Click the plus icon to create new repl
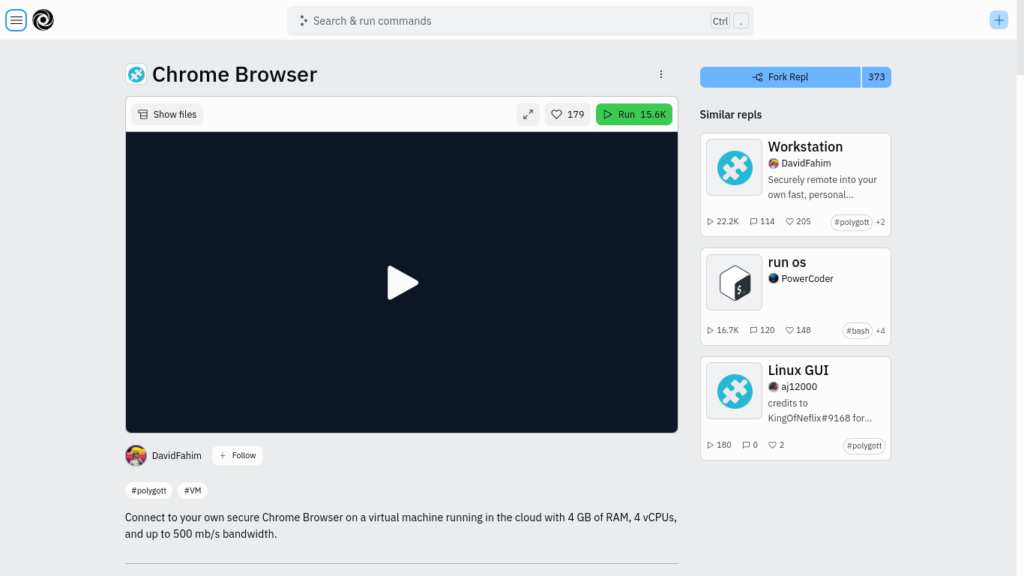 [x=998, y=20]
